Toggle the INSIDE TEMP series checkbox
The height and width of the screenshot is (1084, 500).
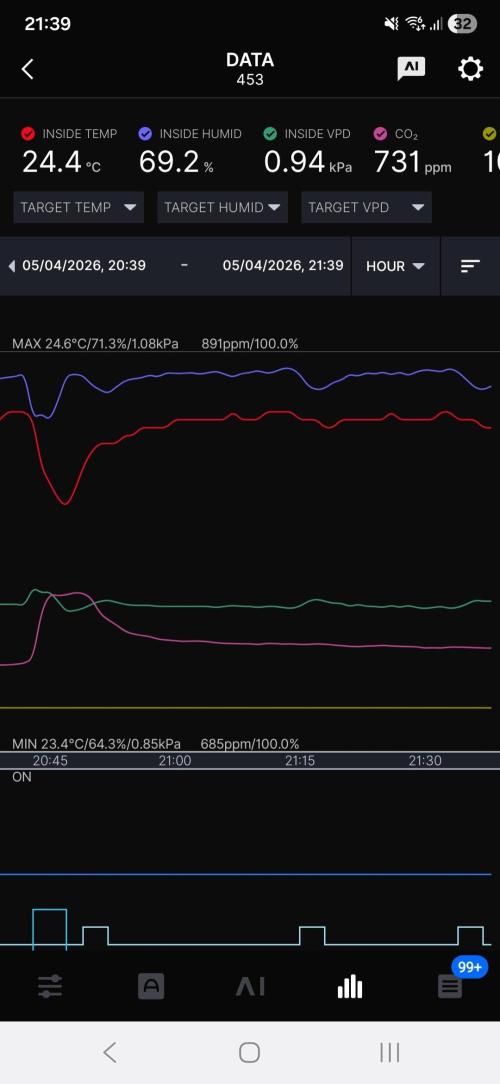28,133
